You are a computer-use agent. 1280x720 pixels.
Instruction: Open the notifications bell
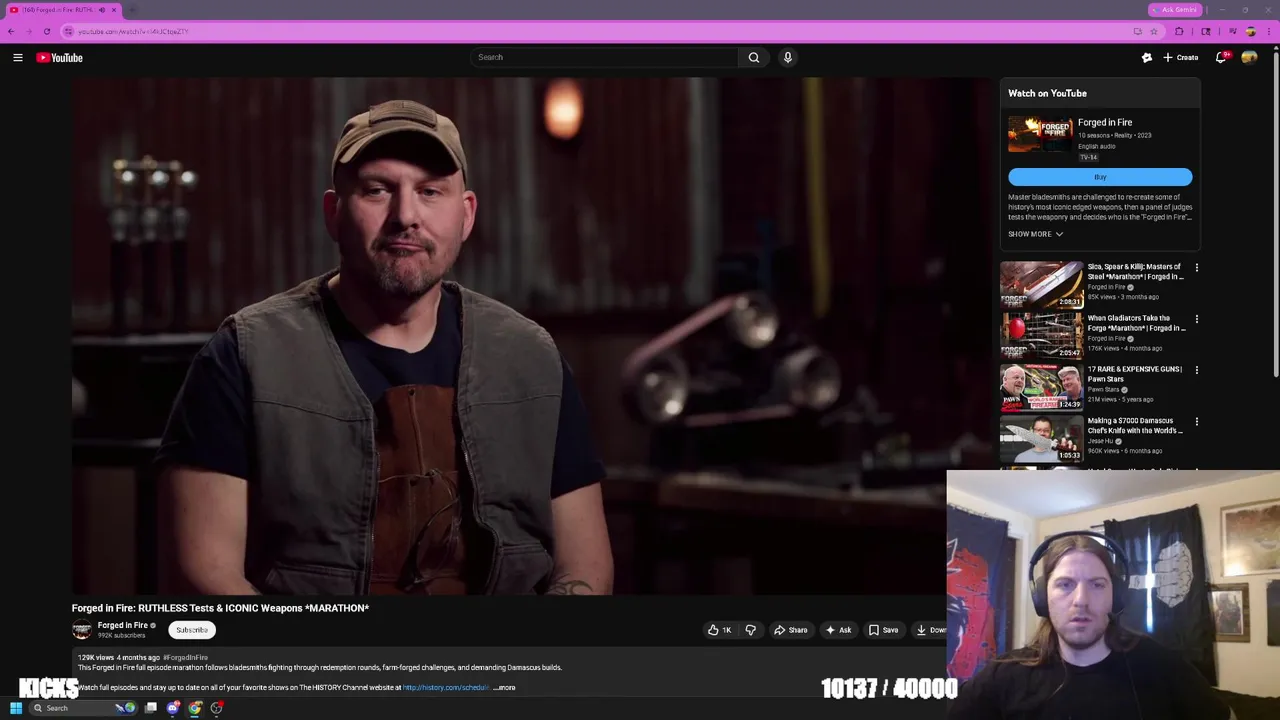tap(1221, 58)
